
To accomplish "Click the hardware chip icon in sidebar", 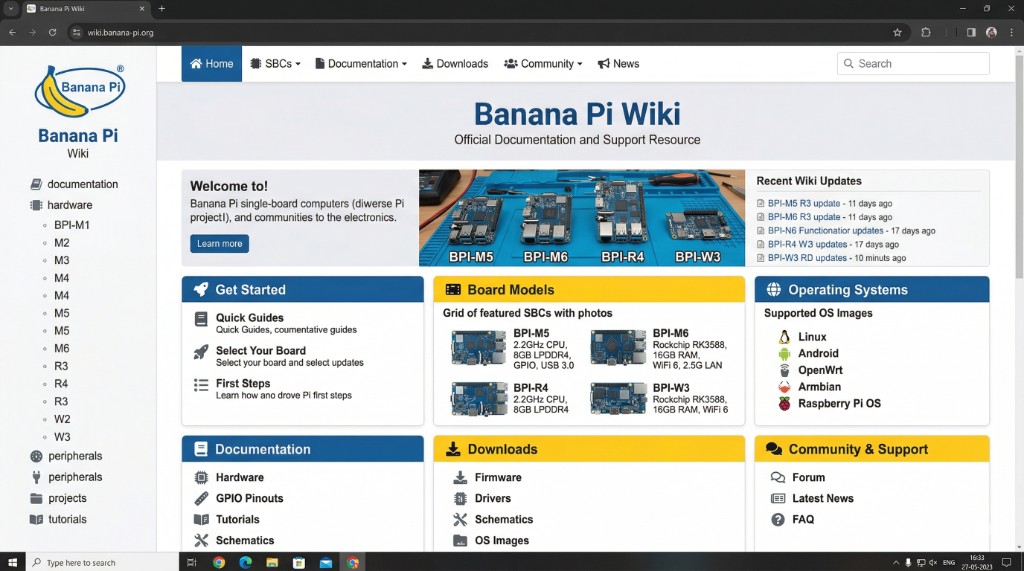I will pos(37,205).
